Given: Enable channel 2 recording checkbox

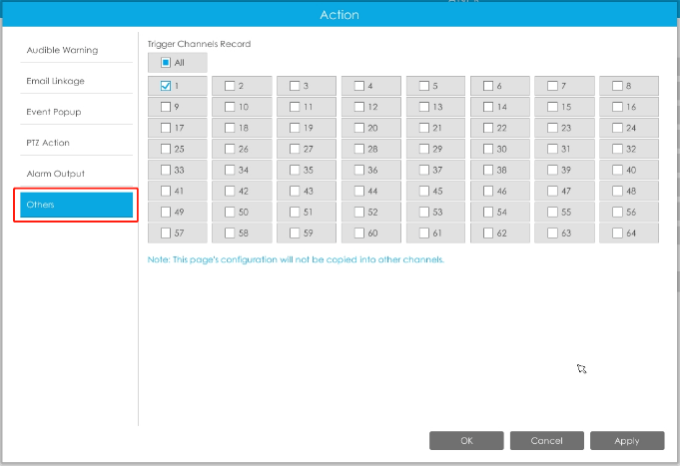Looking at the screenshot, I should coord(230,86).
